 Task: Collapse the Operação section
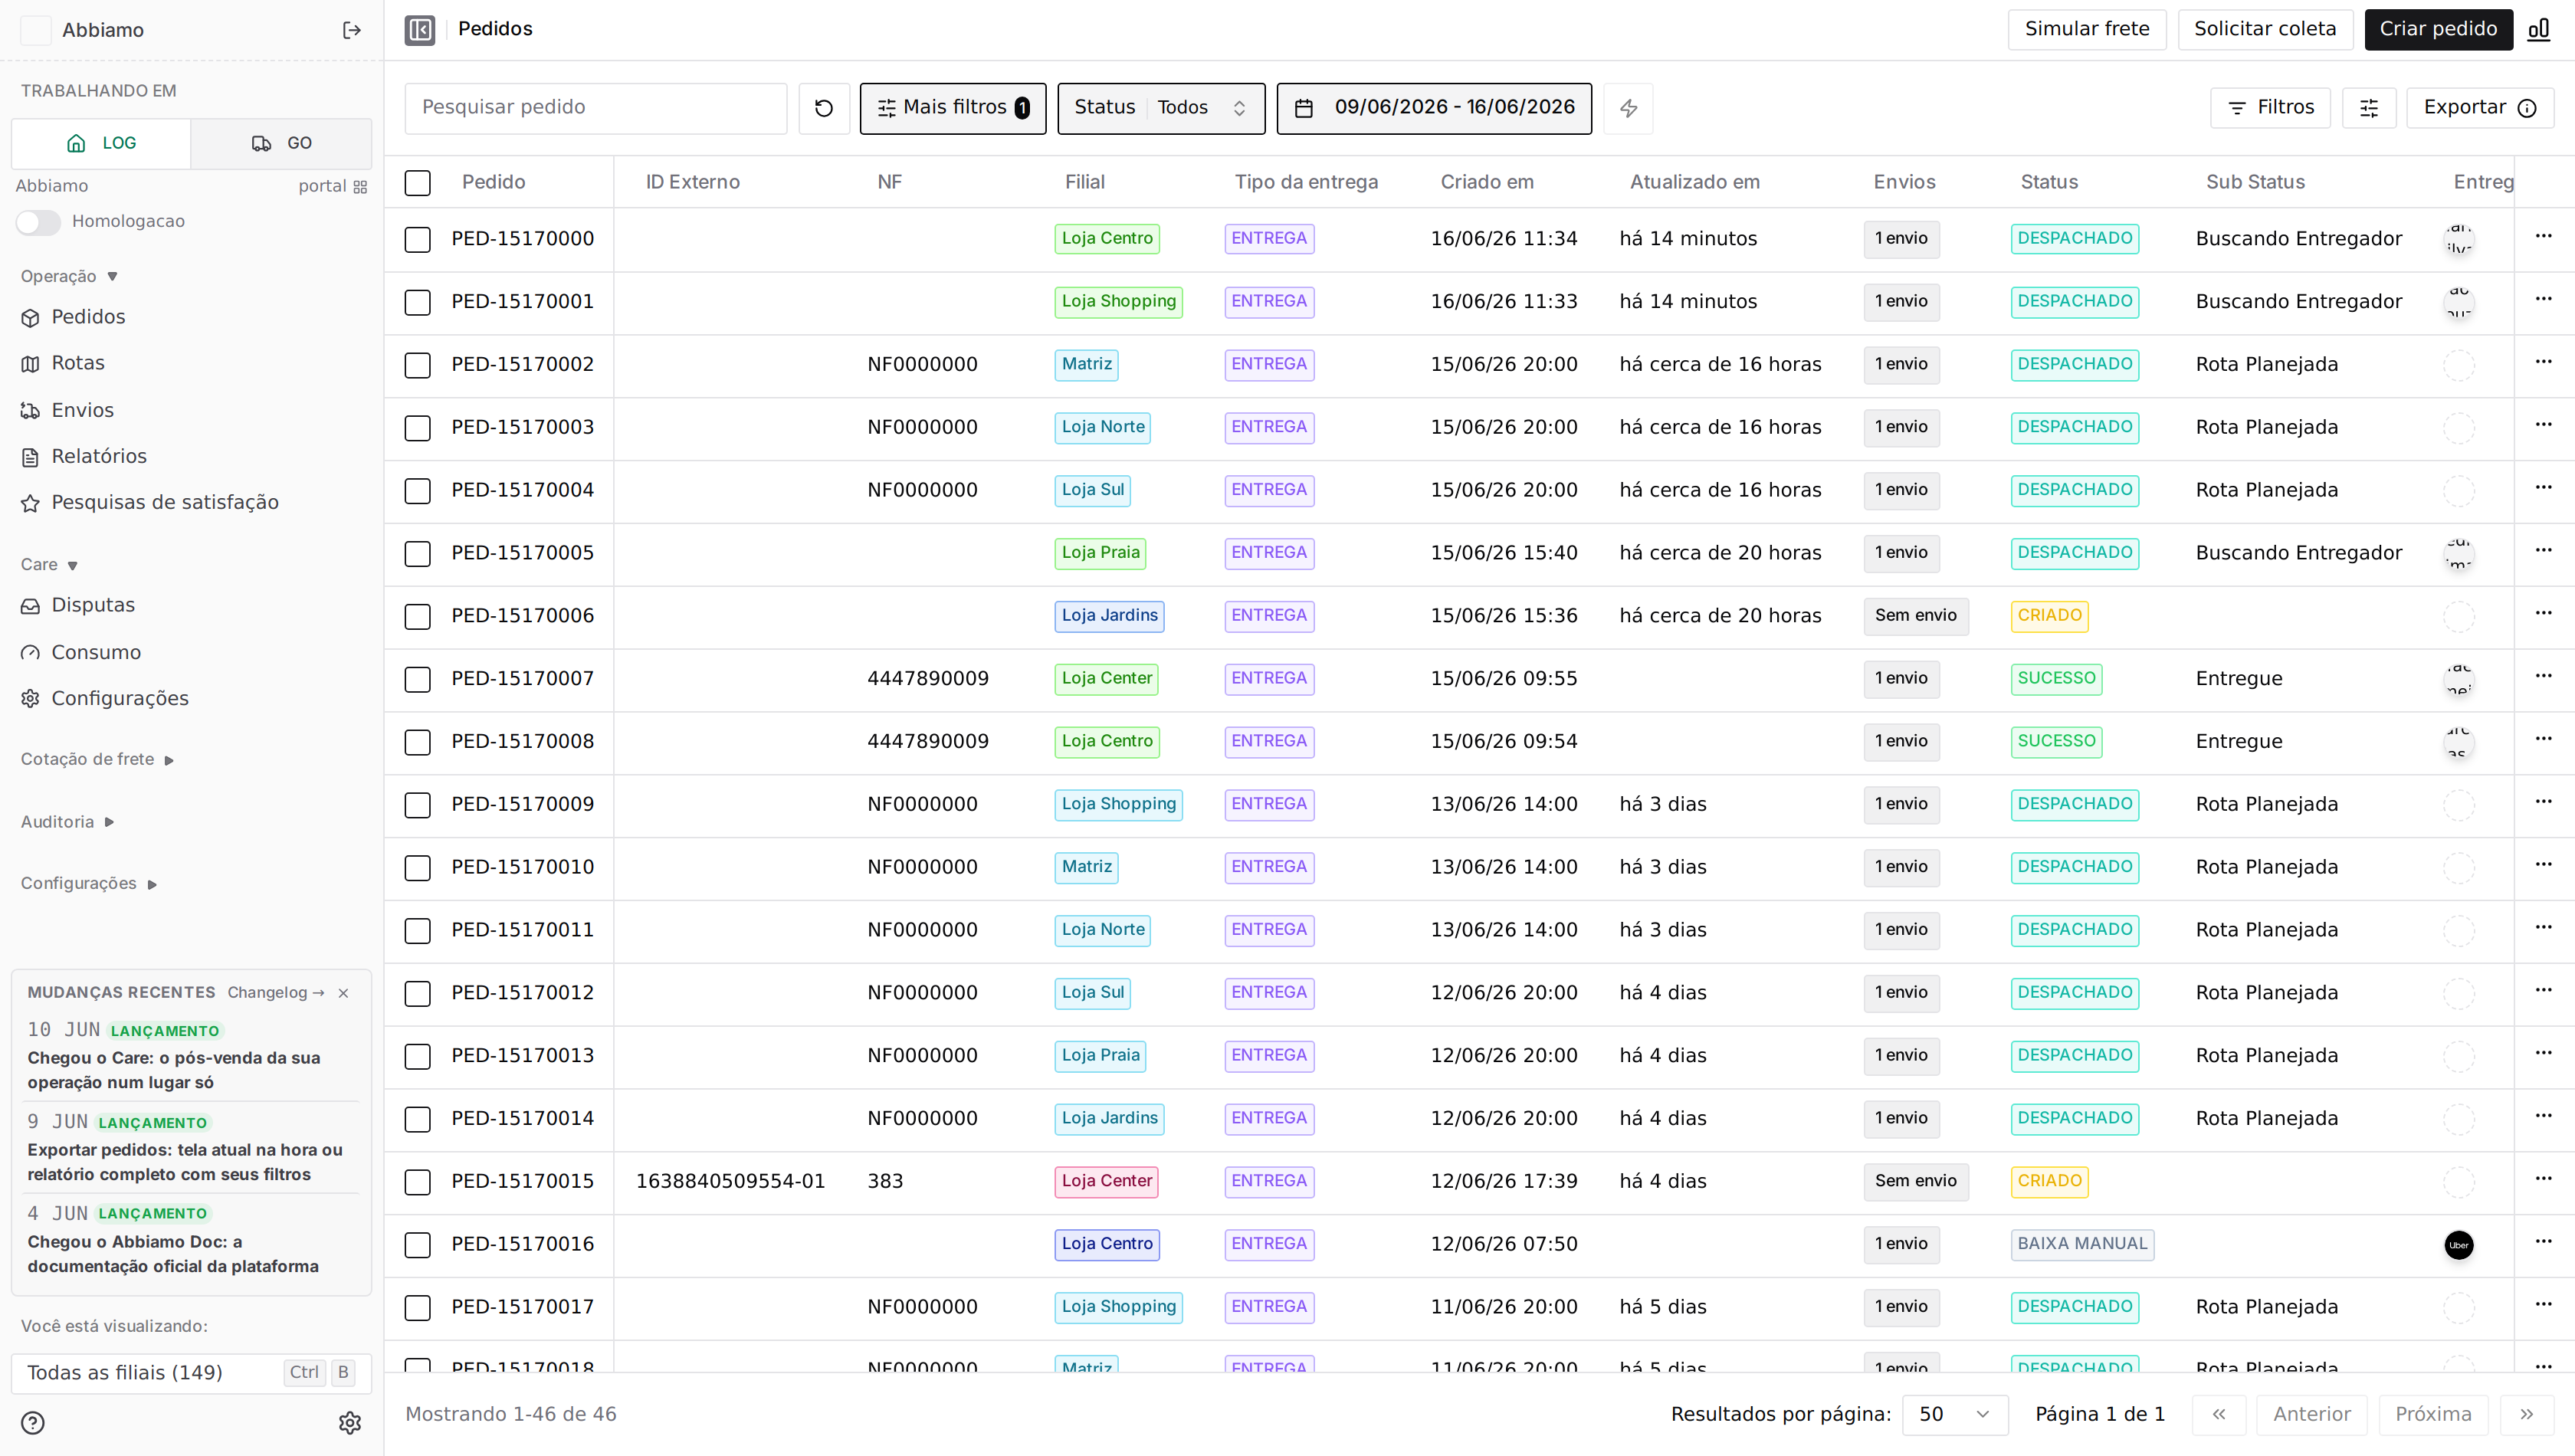click(69, 277)
